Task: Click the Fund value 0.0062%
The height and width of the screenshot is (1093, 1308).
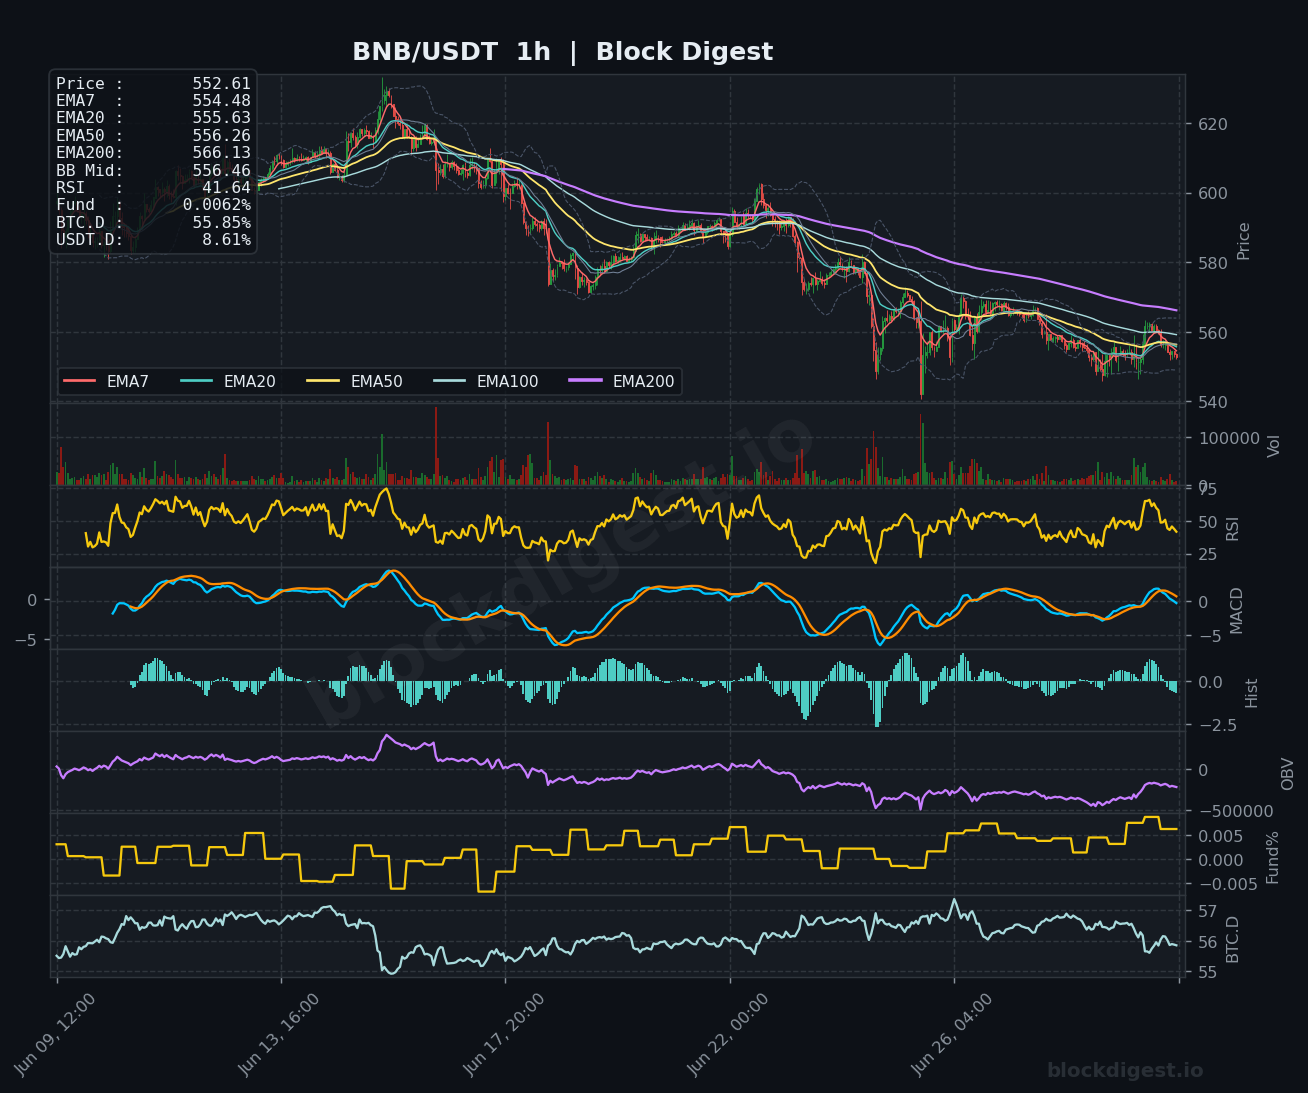Action: click(217, 205)
